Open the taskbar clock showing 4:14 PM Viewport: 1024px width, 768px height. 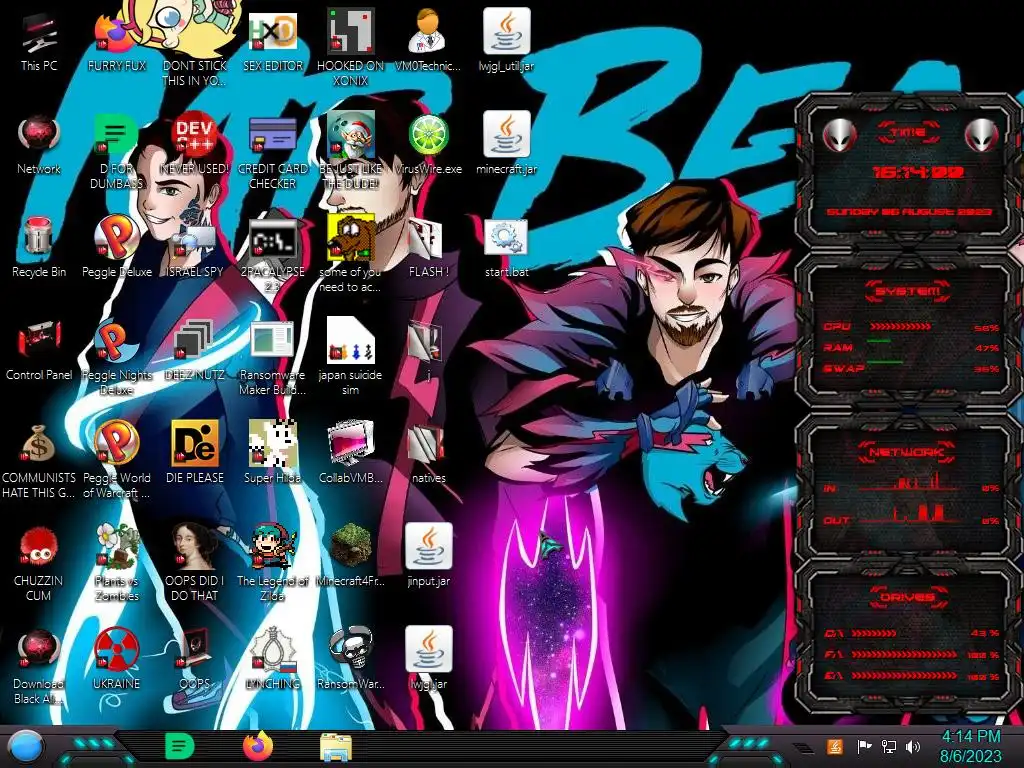(x=970, y=746)
